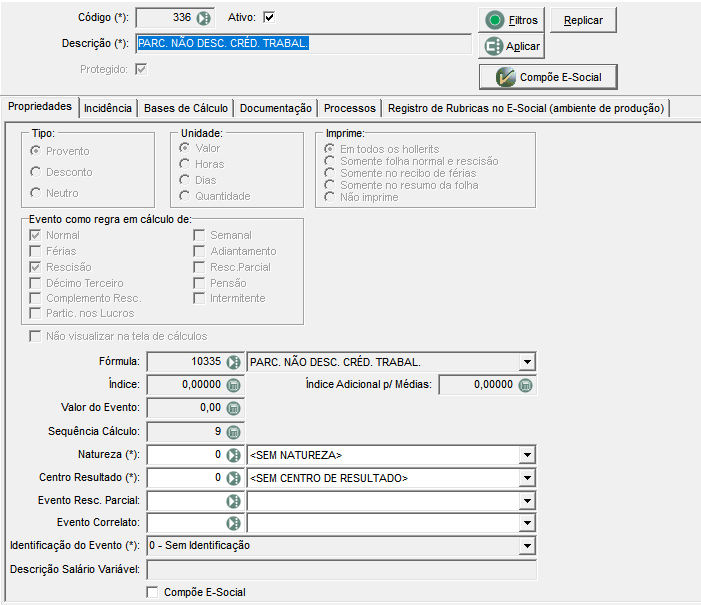701x605 pixels.
Task: Check the Adiantamento checkbox
Action: tap(199, 251)
